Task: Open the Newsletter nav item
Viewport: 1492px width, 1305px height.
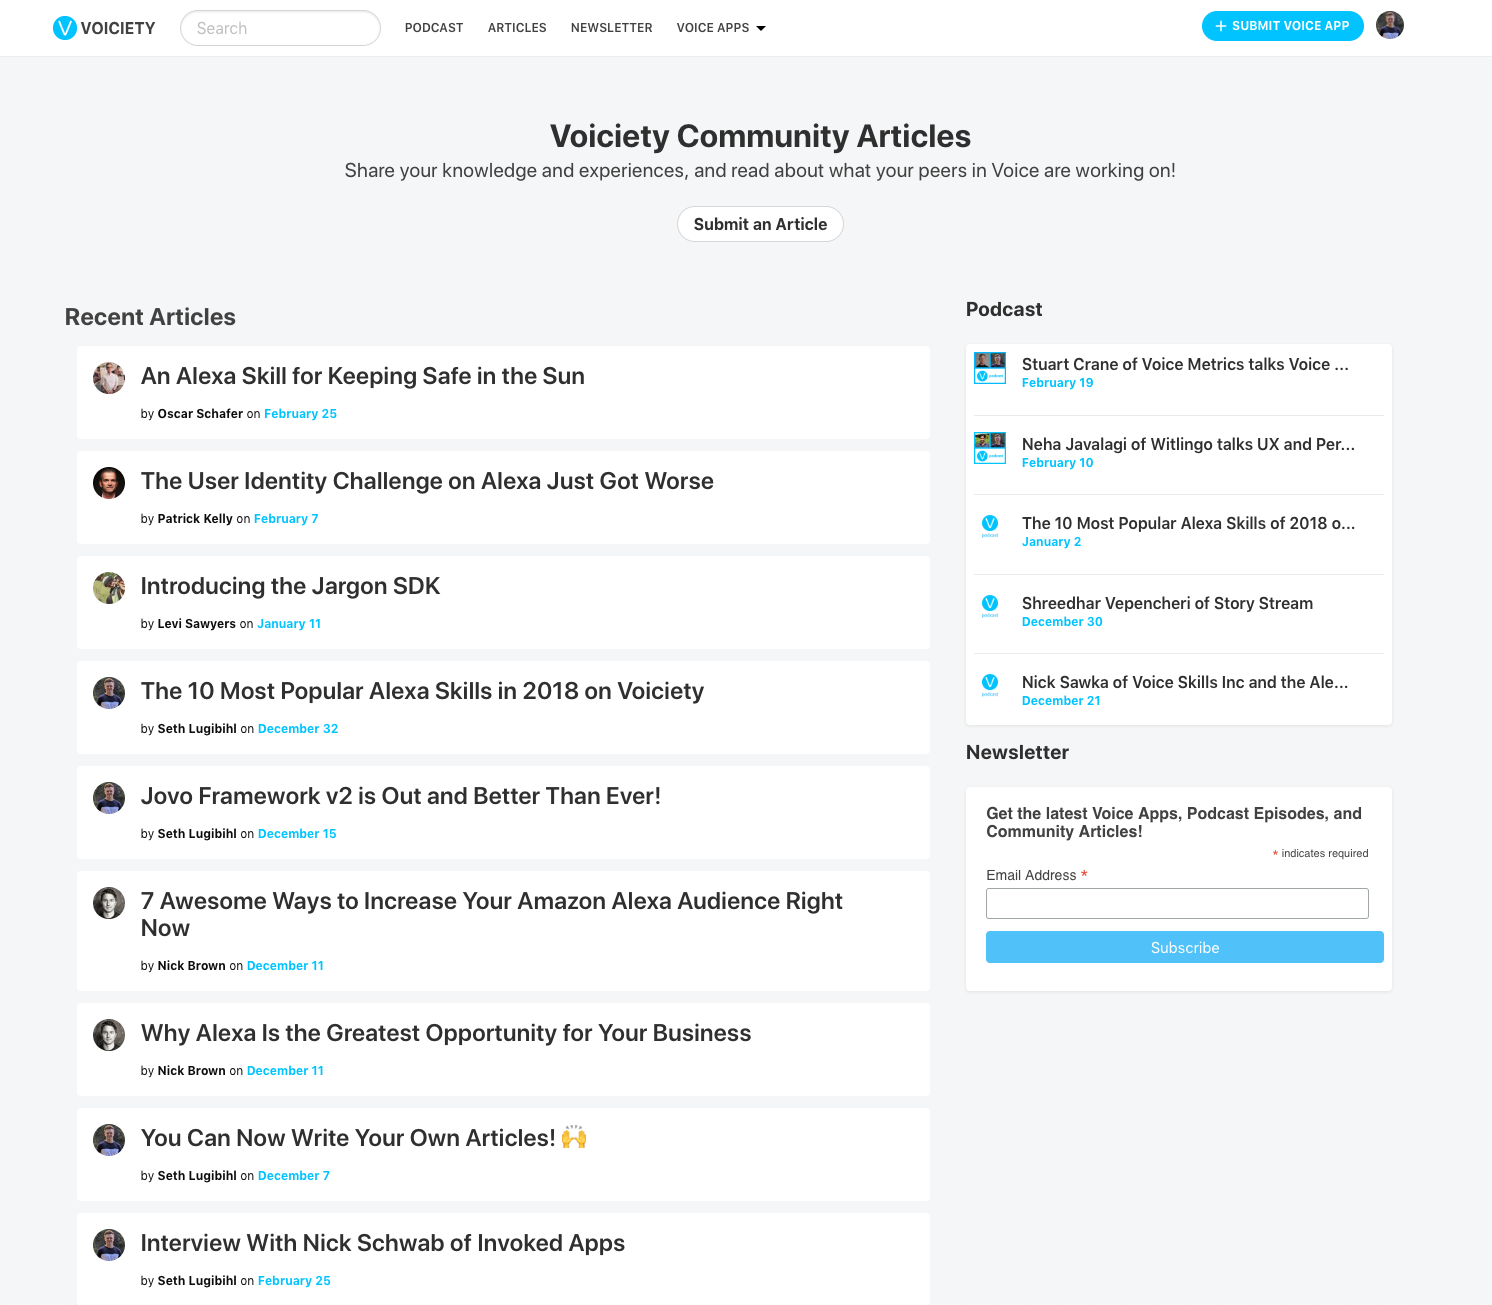Action: [611, 28]
